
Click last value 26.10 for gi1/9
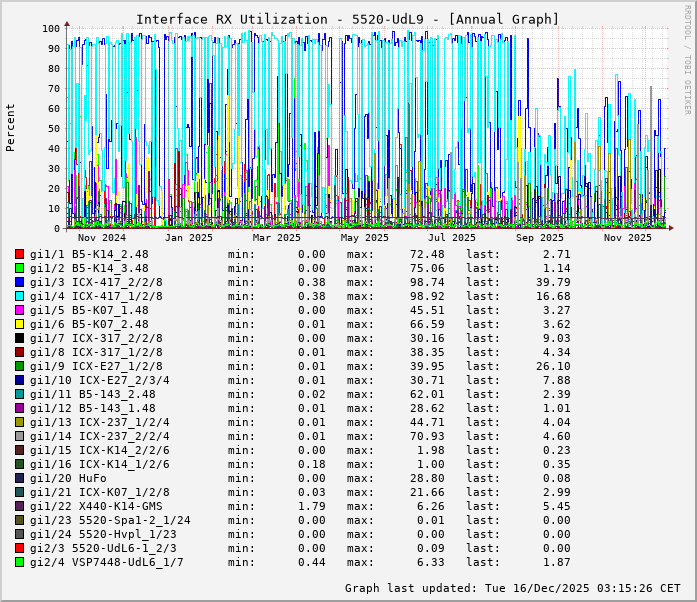pos(553,366)
